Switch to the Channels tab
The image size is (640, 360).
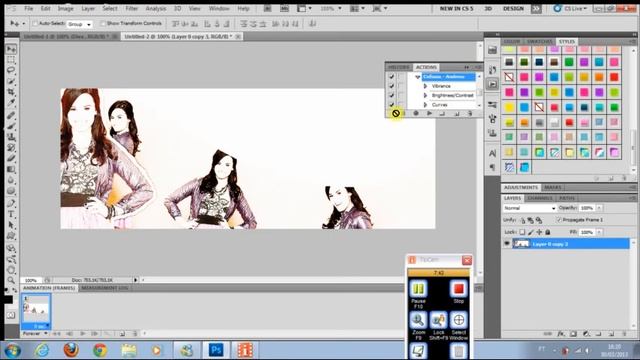click(x=540, y=198)
